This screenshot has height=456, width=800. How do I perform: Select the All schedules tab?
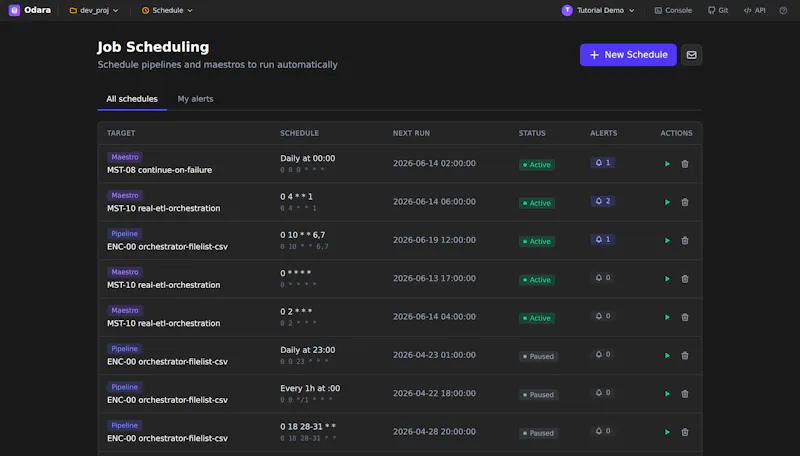(132, 99)
